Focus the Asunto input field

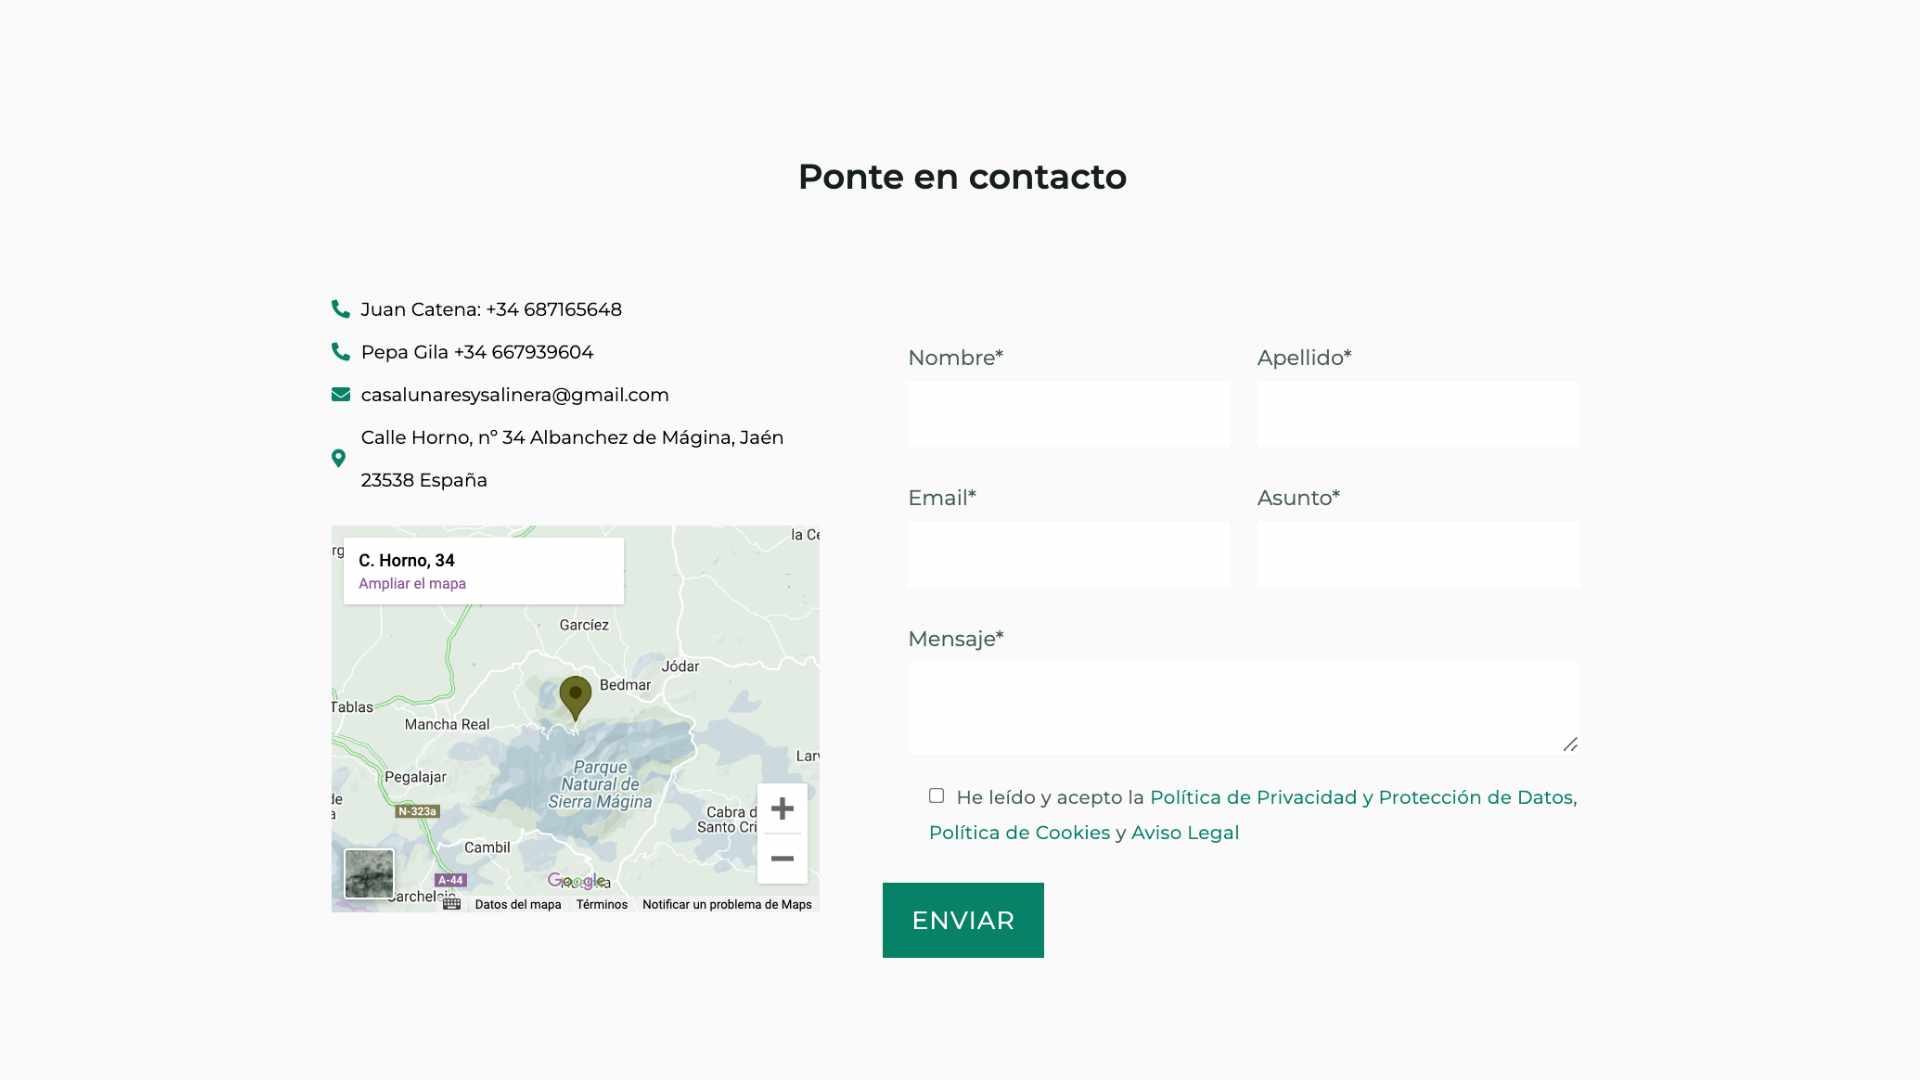click(x=1418, y=555)
